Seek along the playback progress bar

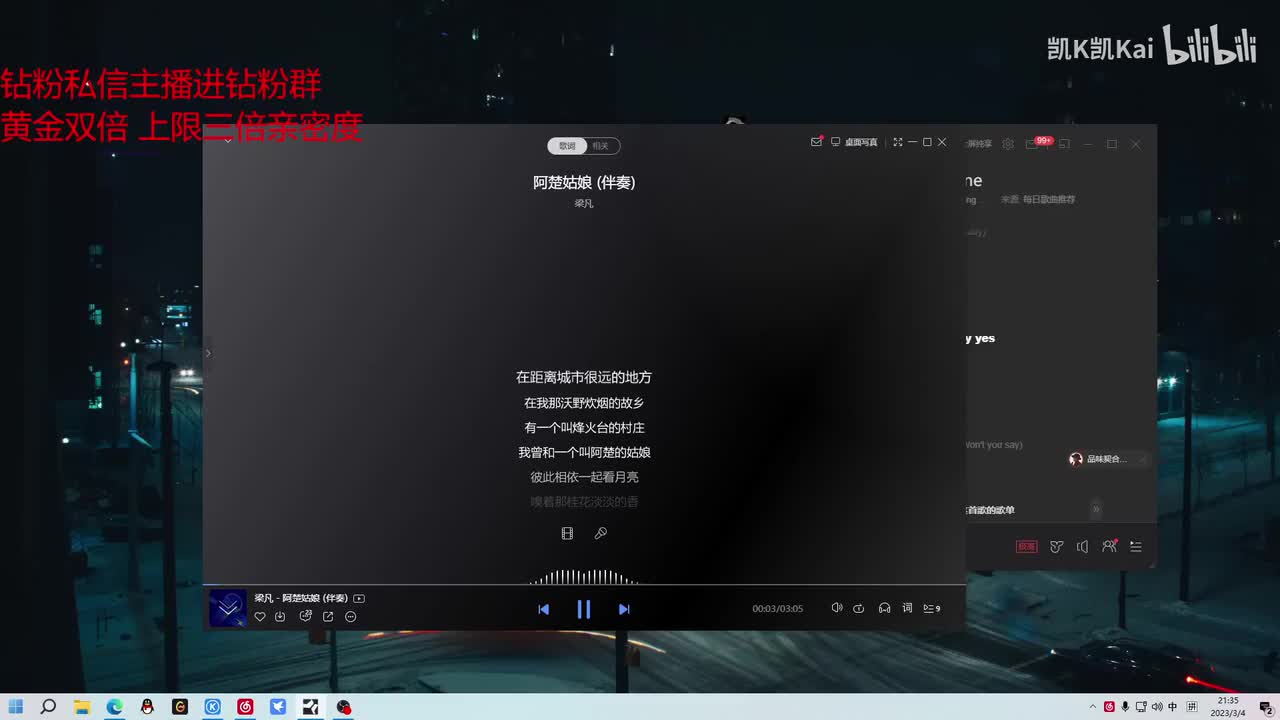(x=584, y=585)
